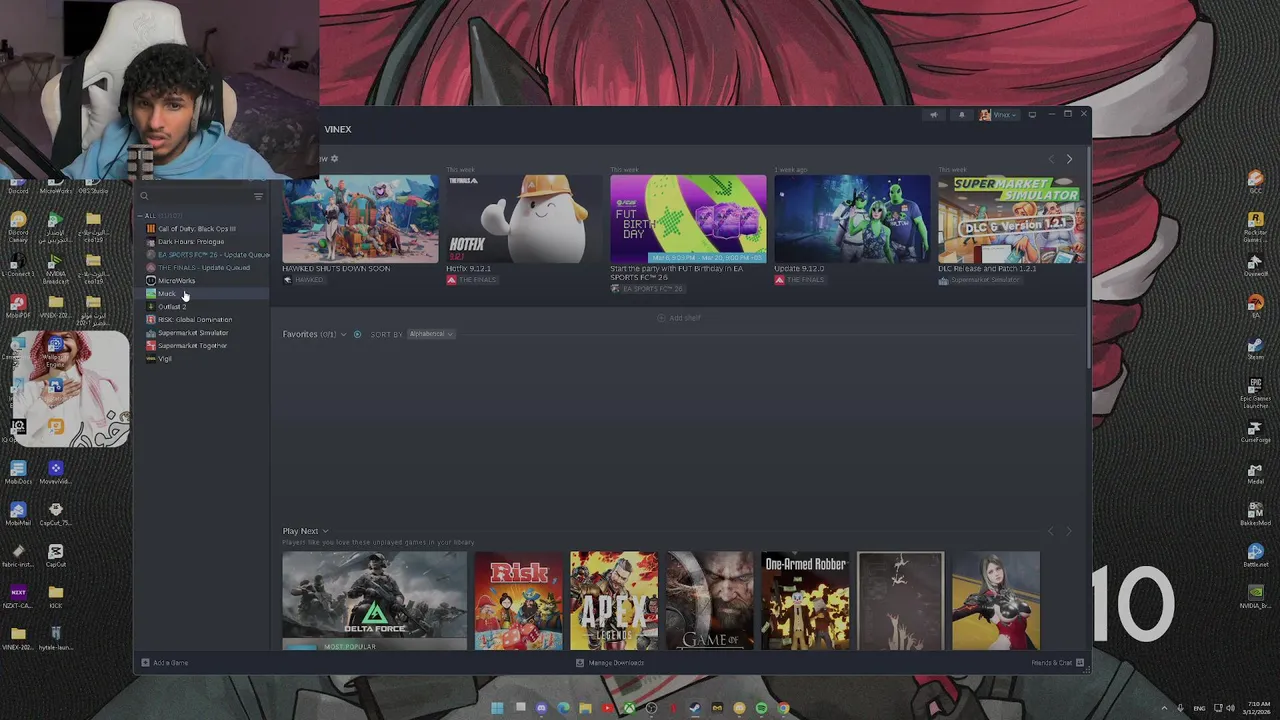Open the Steam announcements megaphone icon
The height and width of the screenshot is (720, 1280).
tap(934, 115)
